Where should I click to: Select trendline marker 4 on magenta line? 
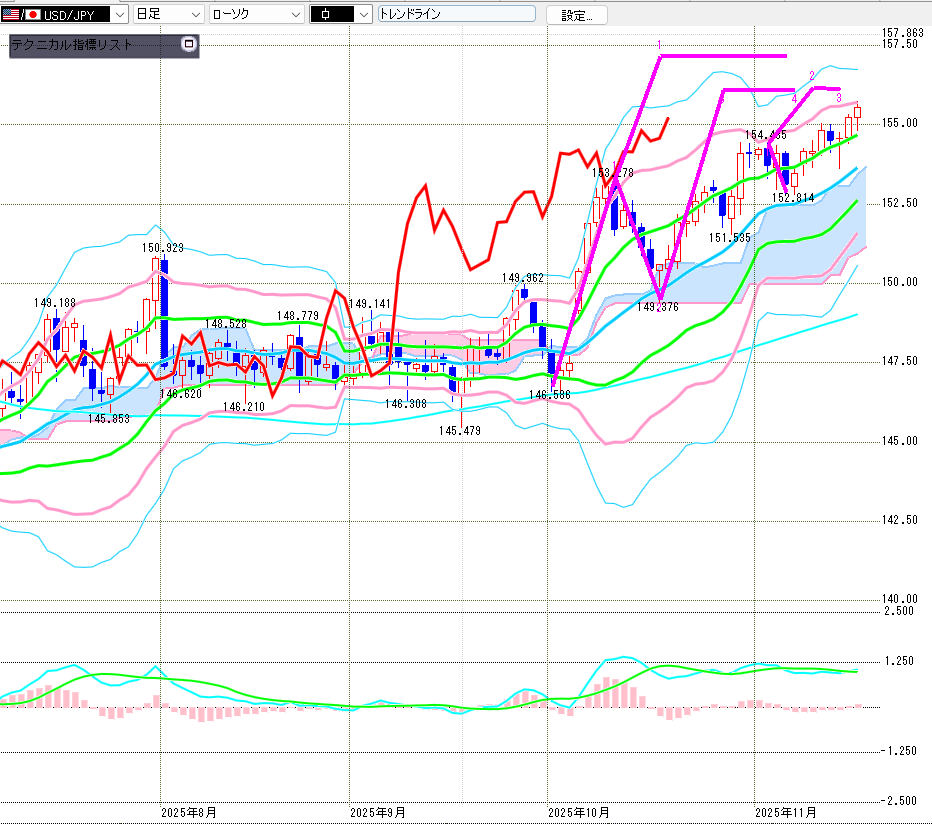794,99
